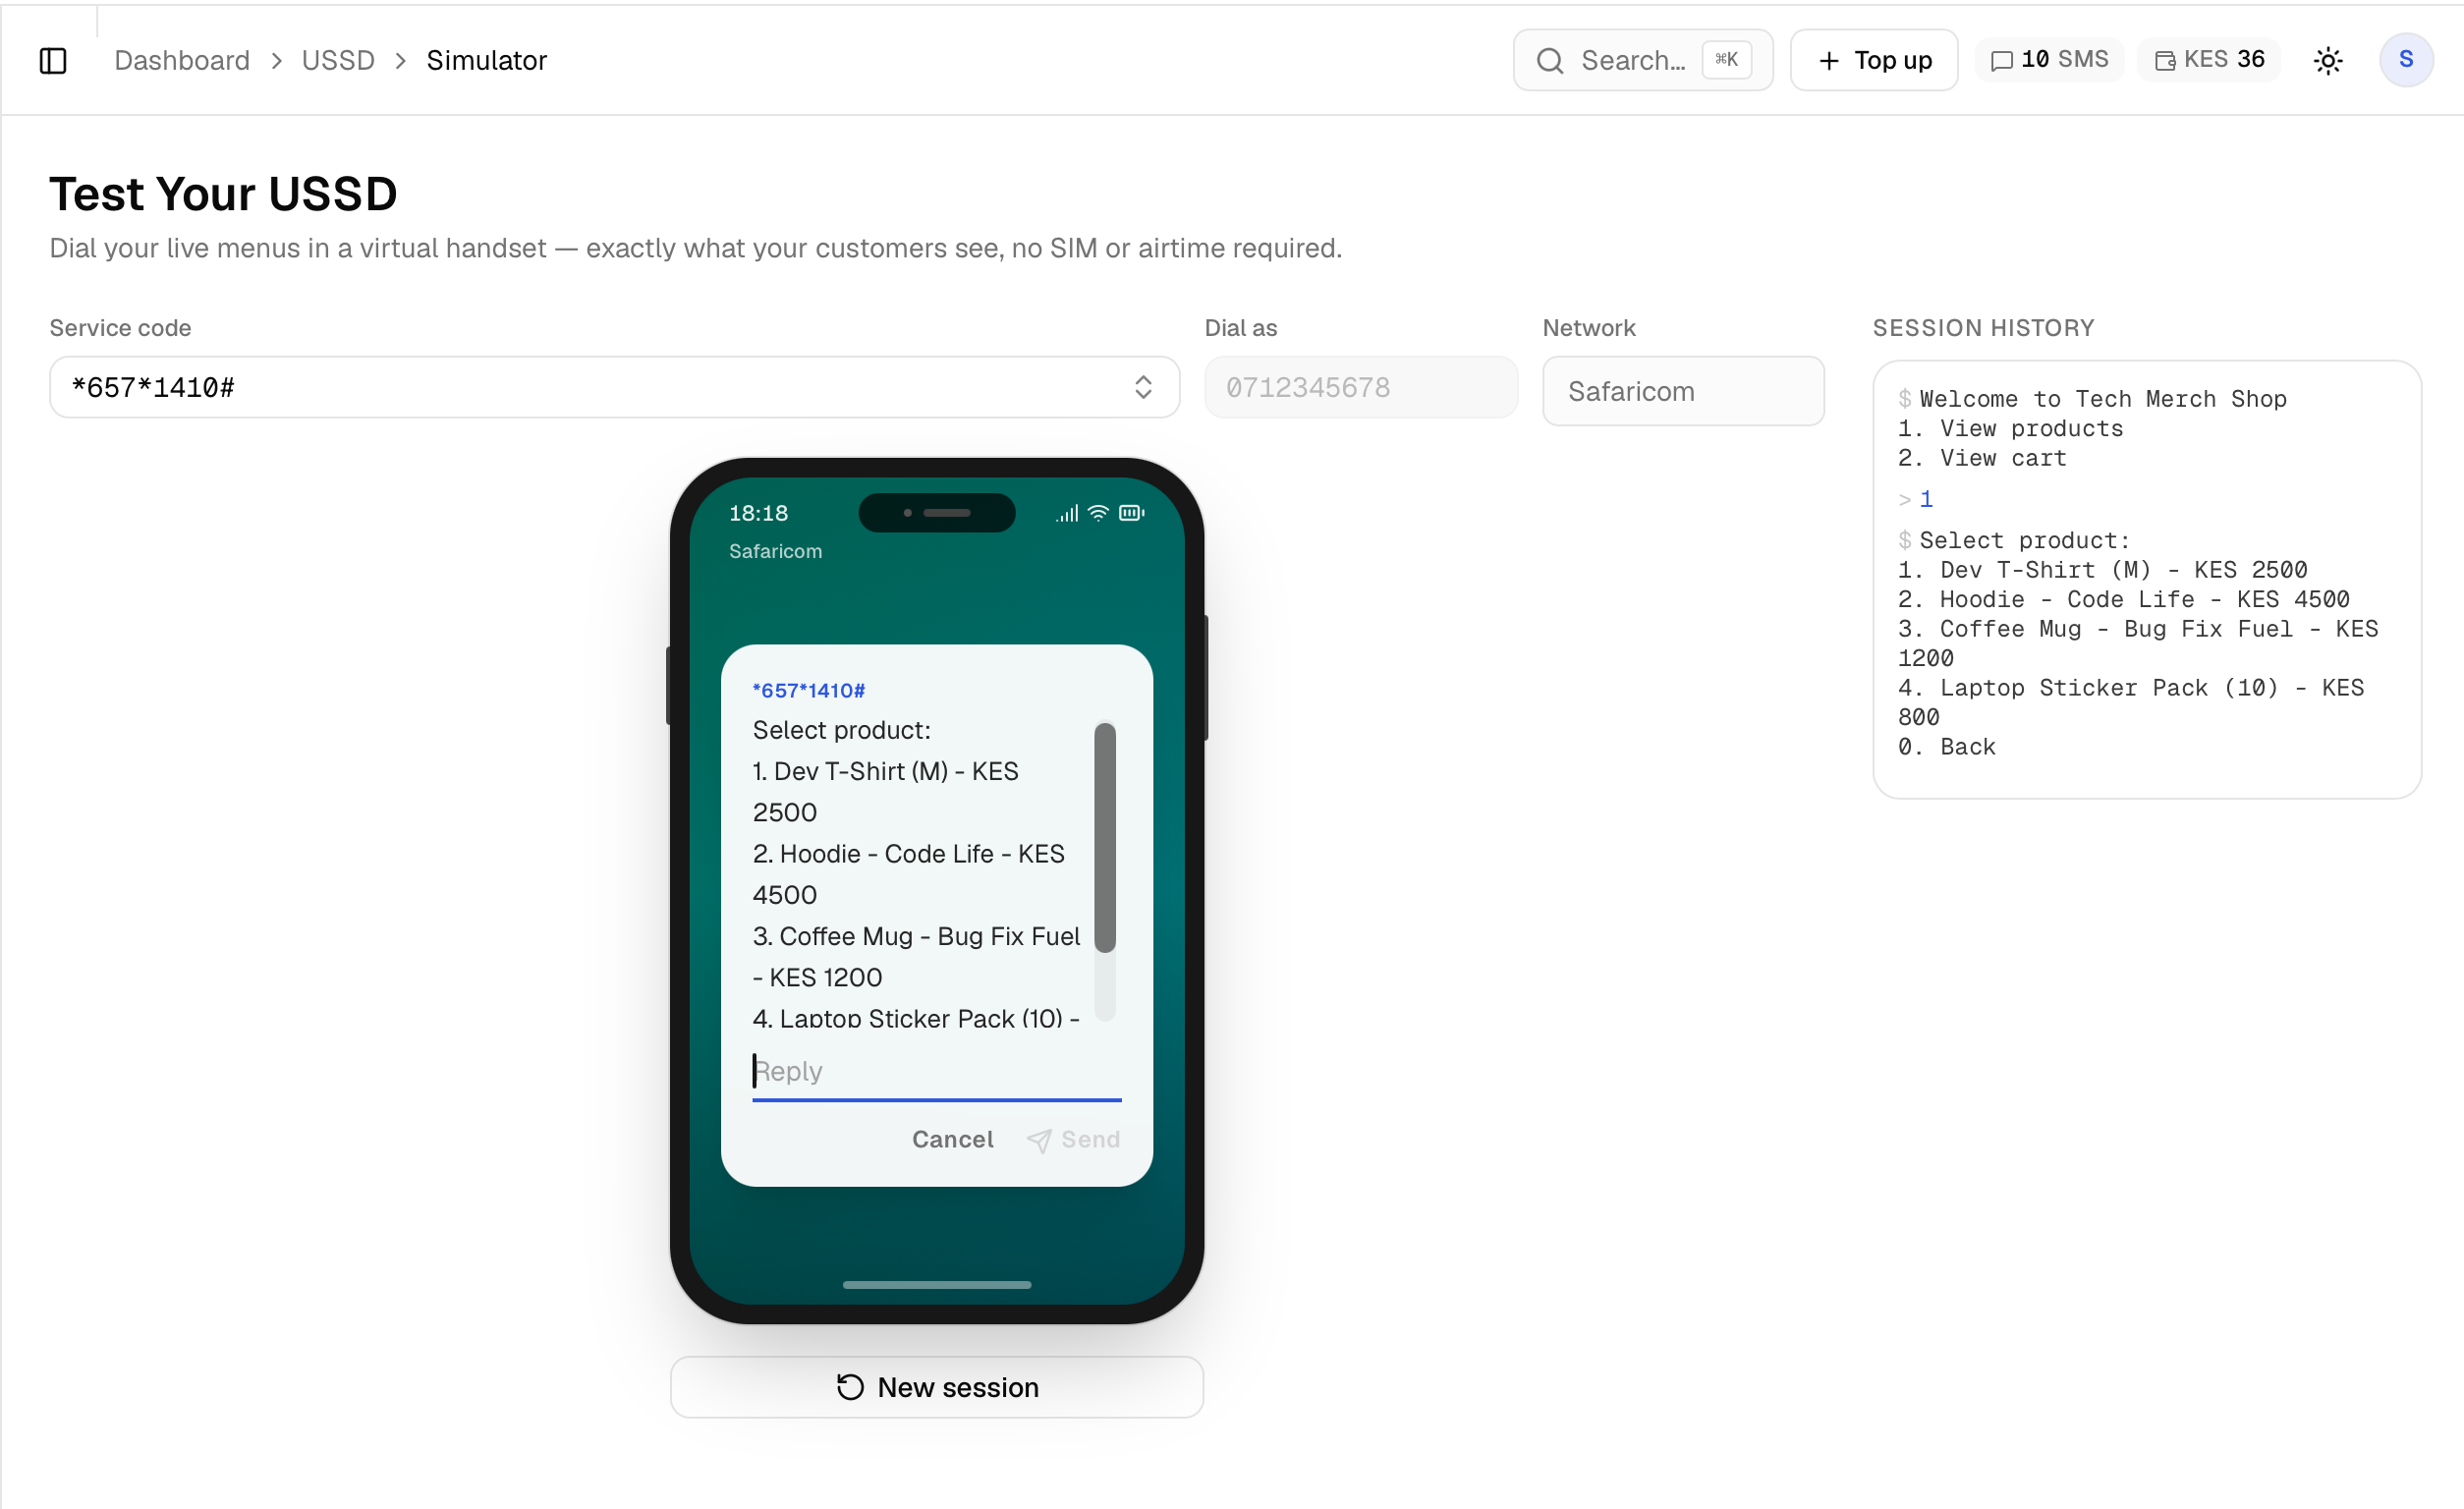The image size is (2464, 1509).
Task: Cancel the USSD dialog
Action: [952, 1139]
